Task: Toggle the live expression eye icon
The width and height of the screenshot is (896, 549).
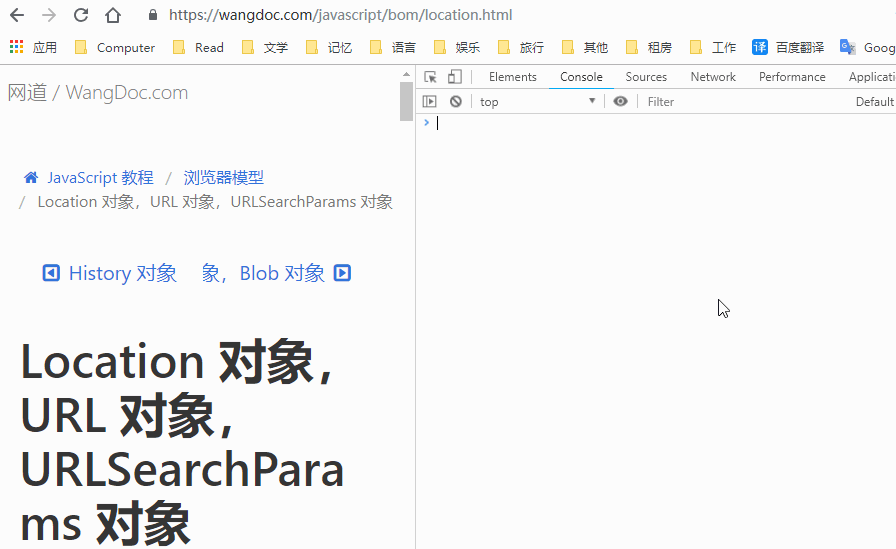Action: point(621,102)
